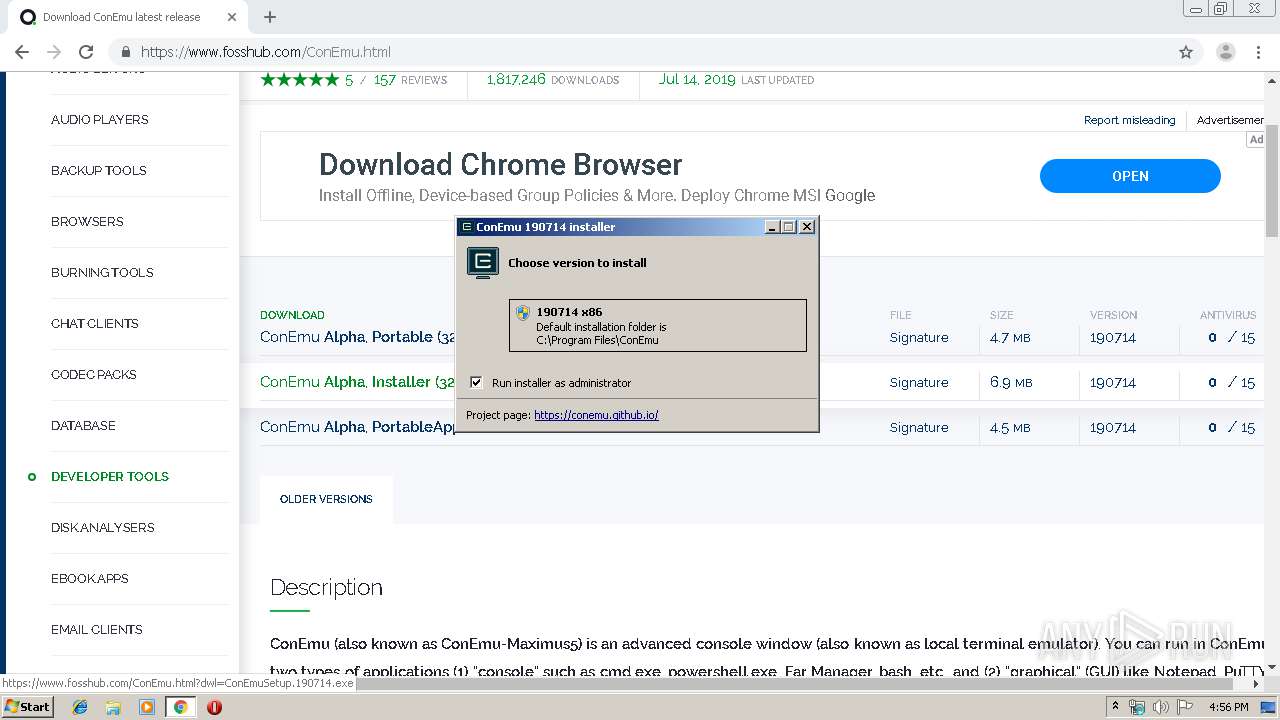Select the Browsers category
Image resolution: width=1280 pixels, height=720 pixels.
point(87,221)
